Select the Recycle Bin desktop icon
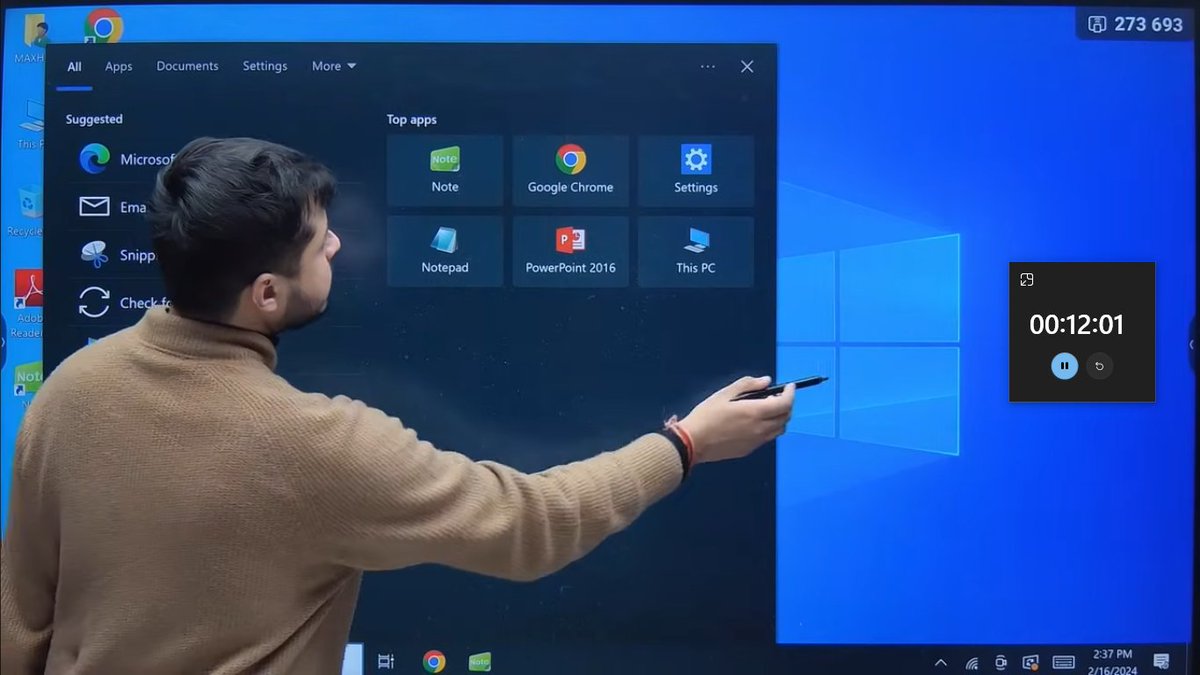 coord(25,212)
